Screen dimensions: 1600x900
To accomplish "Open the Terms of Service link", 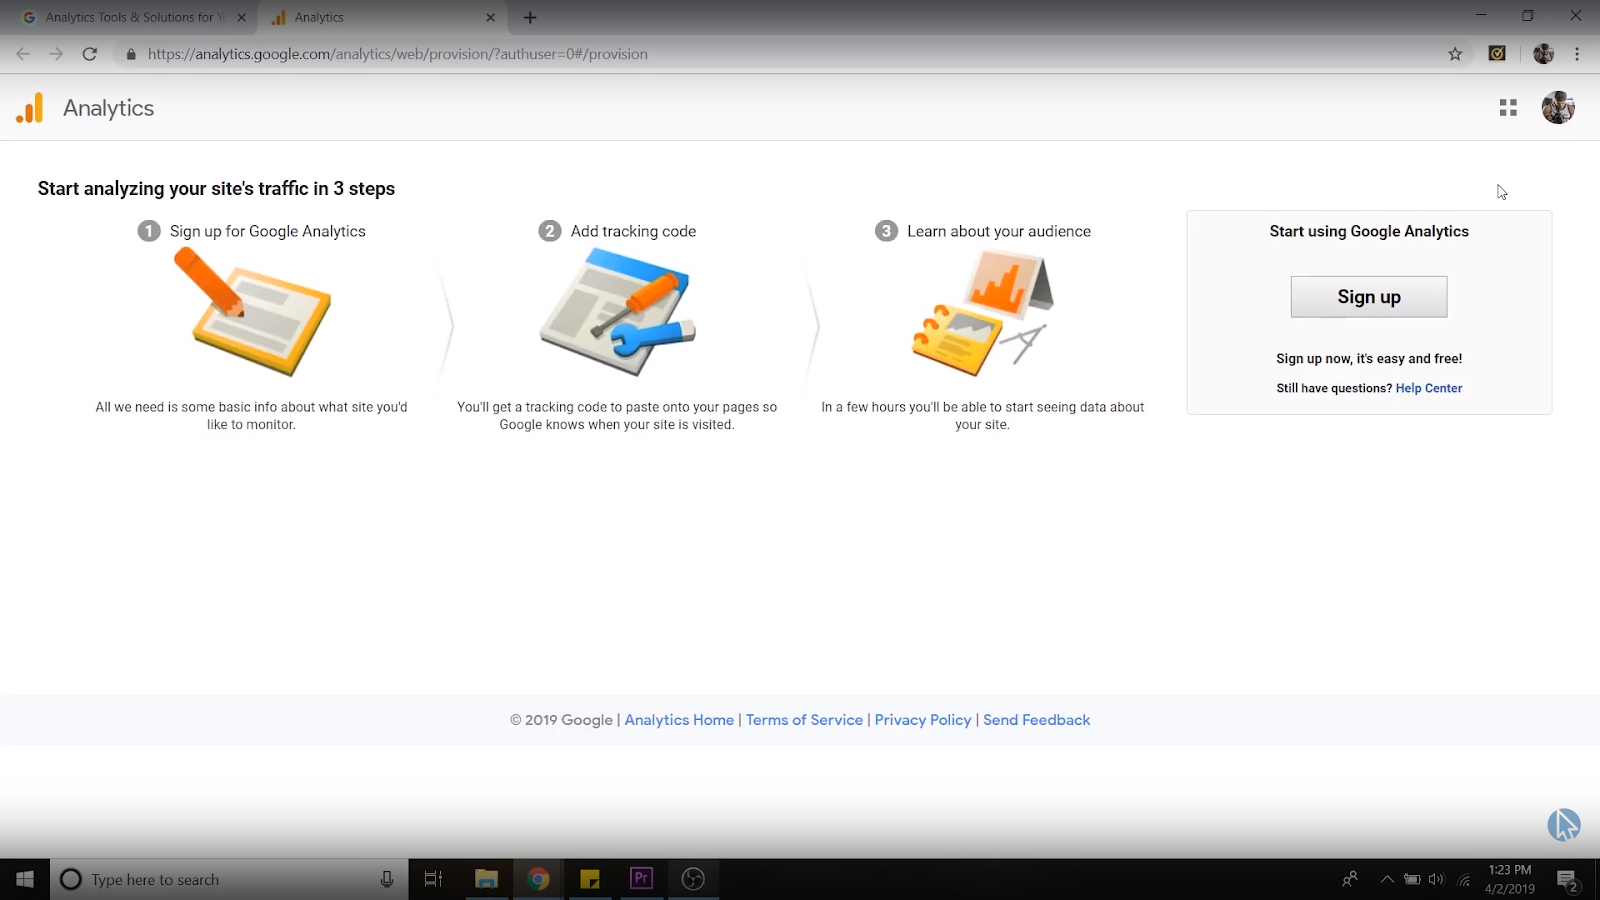I will tap(804, 720).
